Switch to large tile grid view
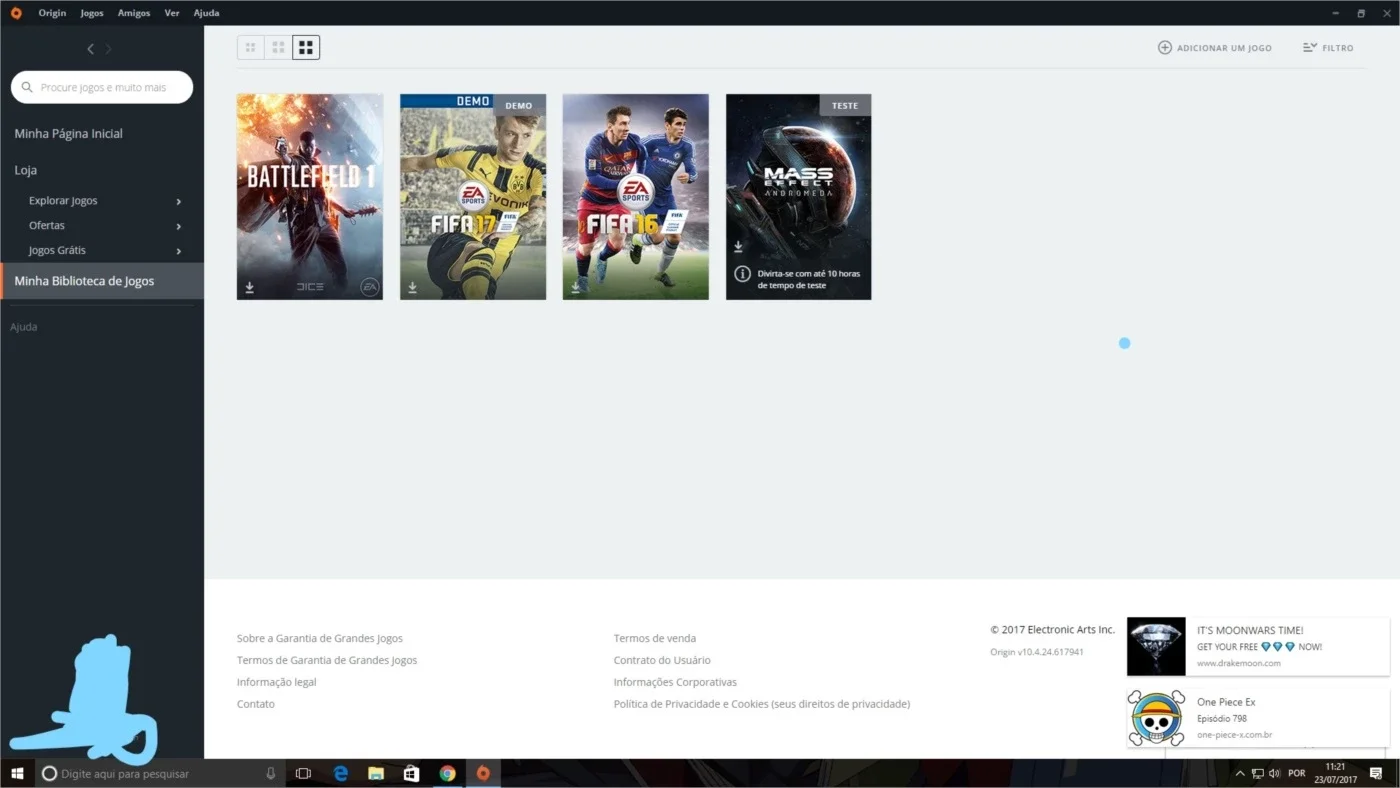 (x=306, y=47)
